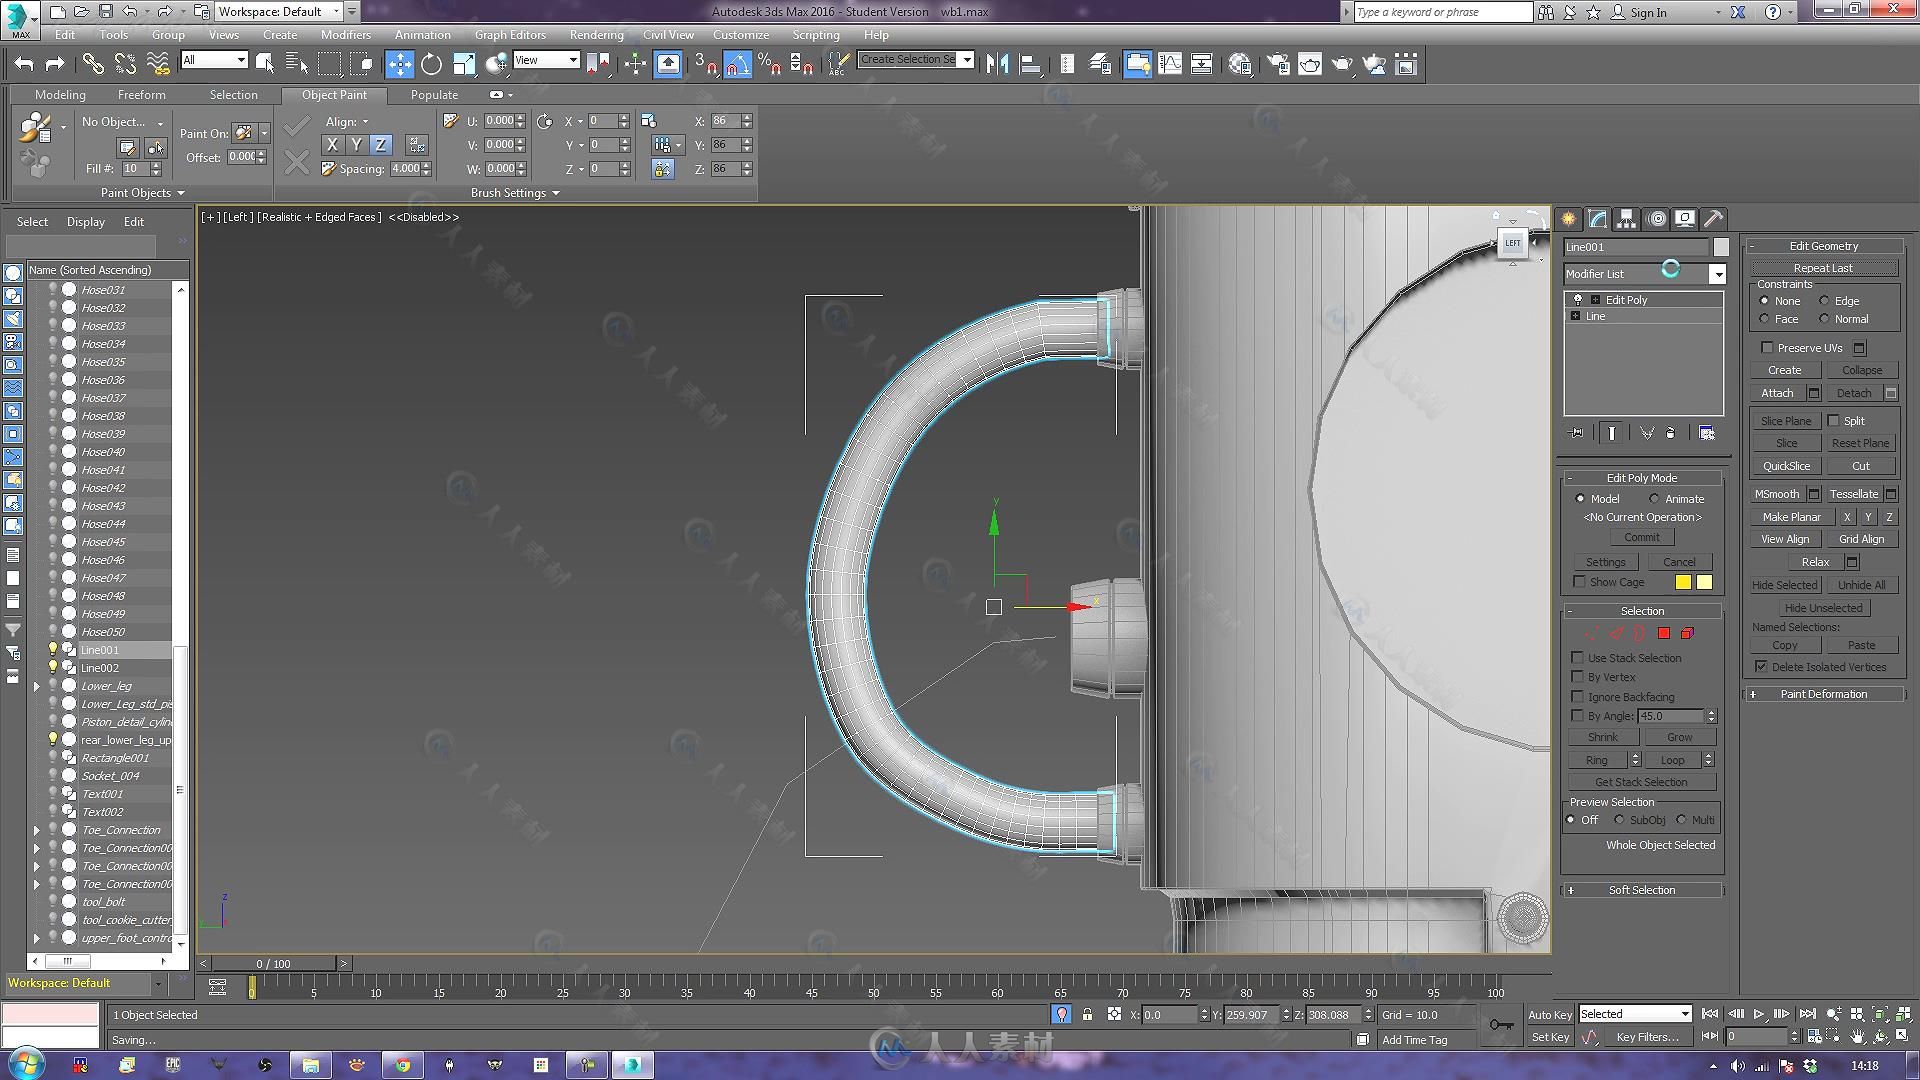1920x1080 pixels.
Task: Go to End frame button
Action: click(x=1807, y=1014)
